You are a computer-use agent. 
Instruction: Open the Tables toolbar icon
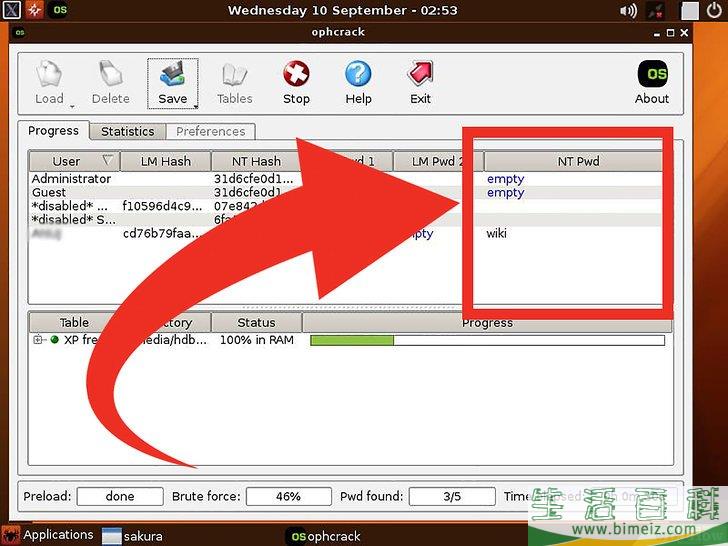click(x=234, y=75)
